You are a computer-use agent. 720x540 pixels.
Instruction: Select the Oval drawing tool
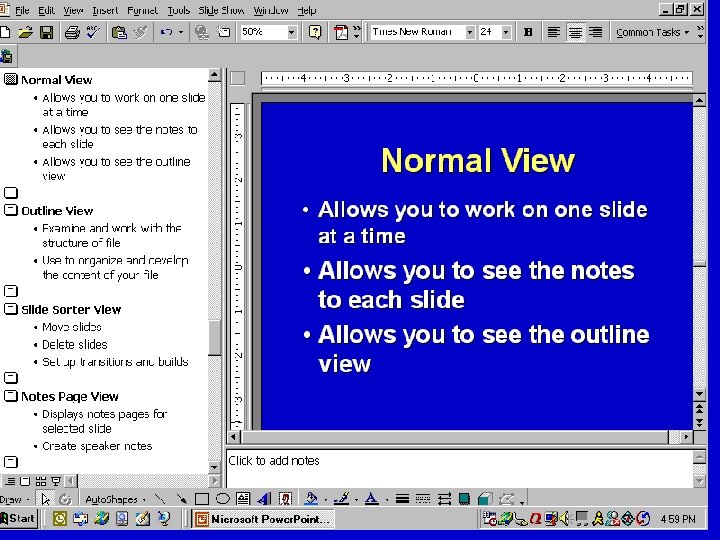(223, 499)
